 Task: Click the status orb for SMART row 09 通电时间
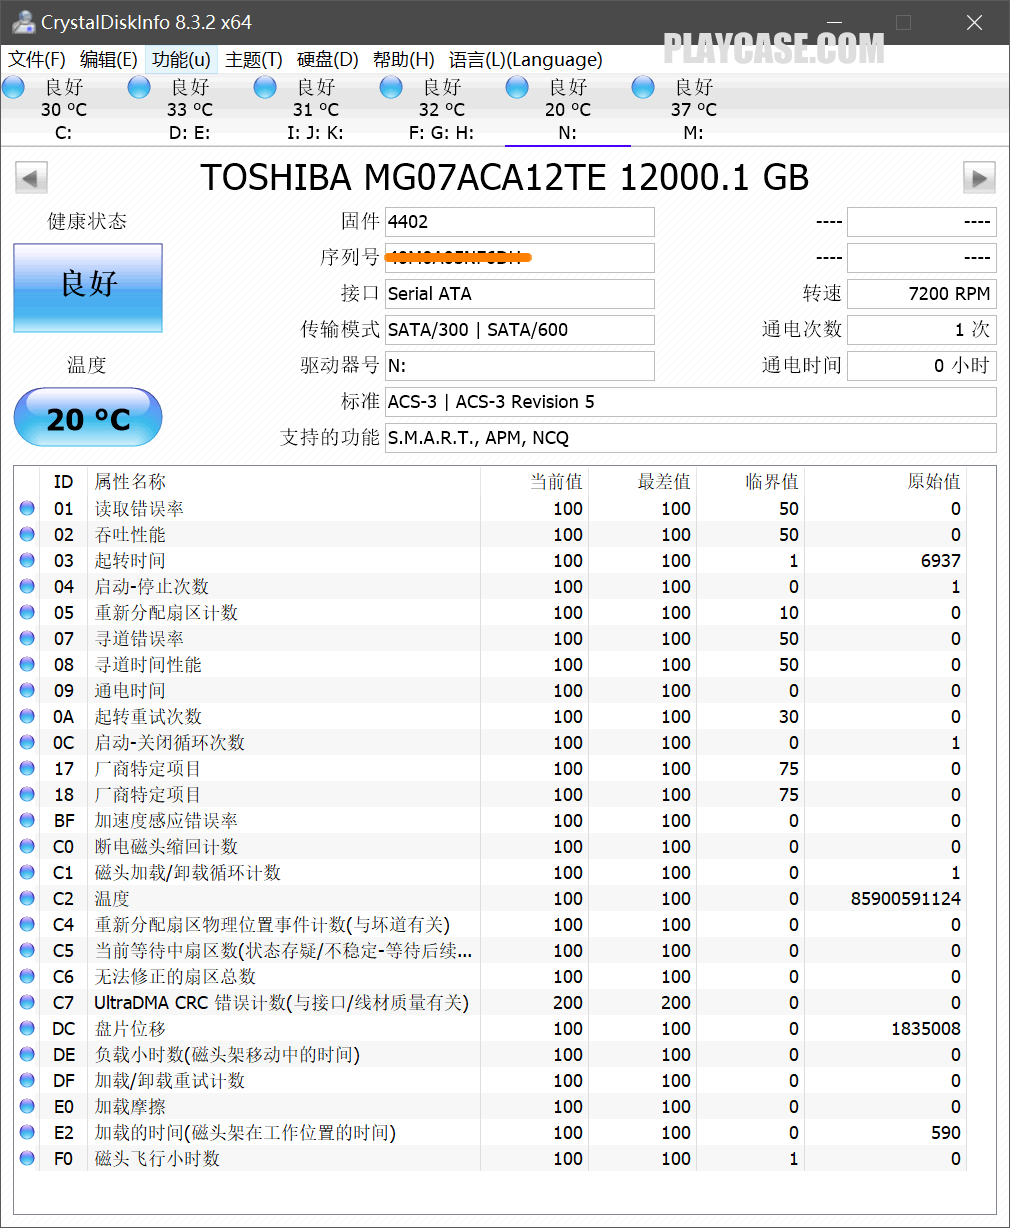coord(27,691)
